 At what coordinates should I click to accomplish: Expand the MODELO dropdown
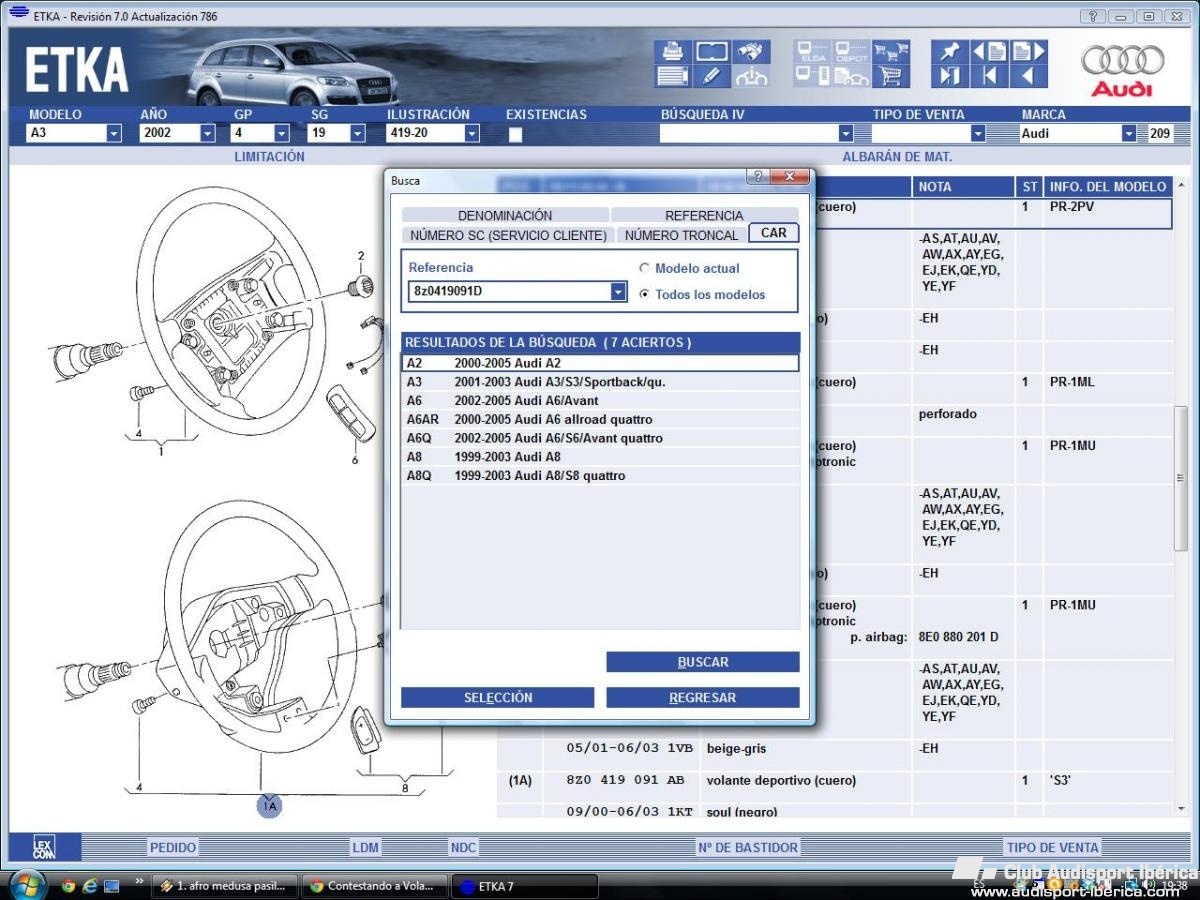tap(113, 133)
